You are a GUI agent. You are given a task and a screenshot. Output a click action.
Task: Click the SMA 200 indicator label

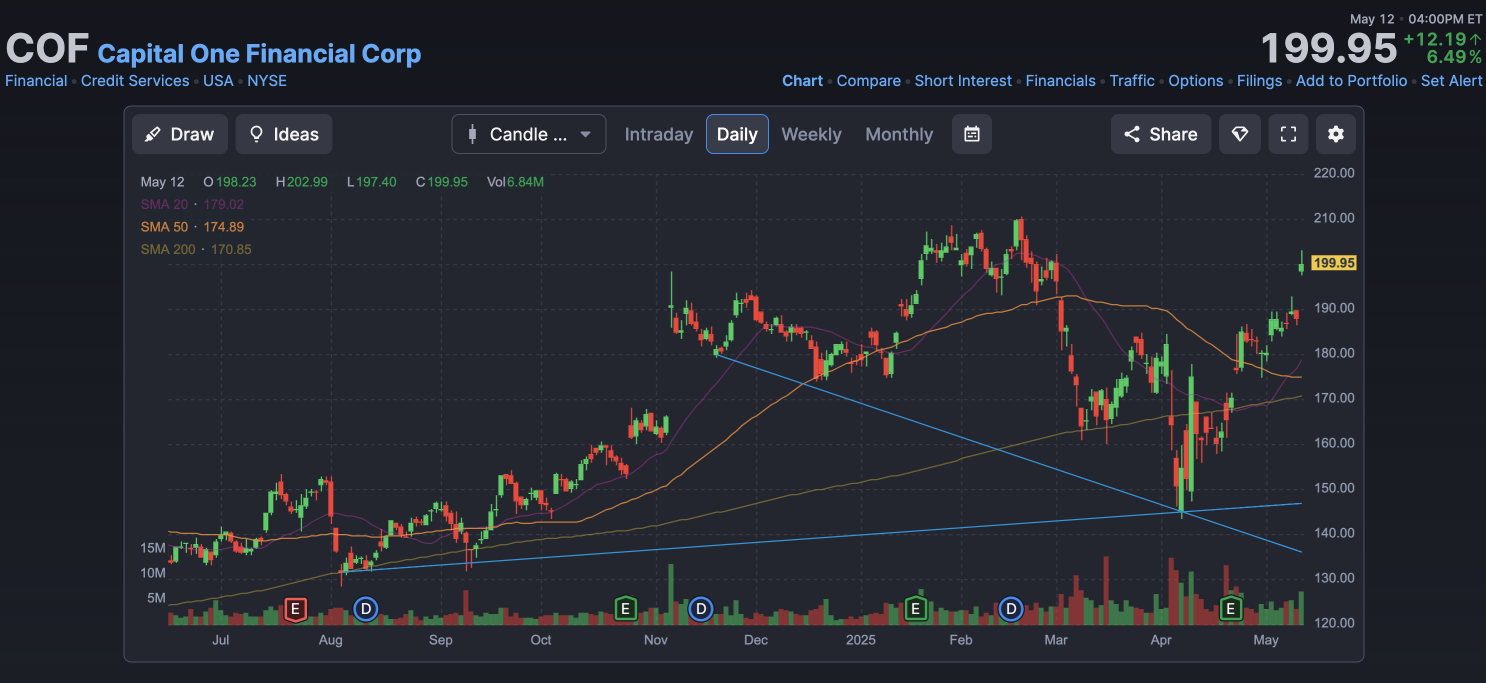tap(168, 249)
